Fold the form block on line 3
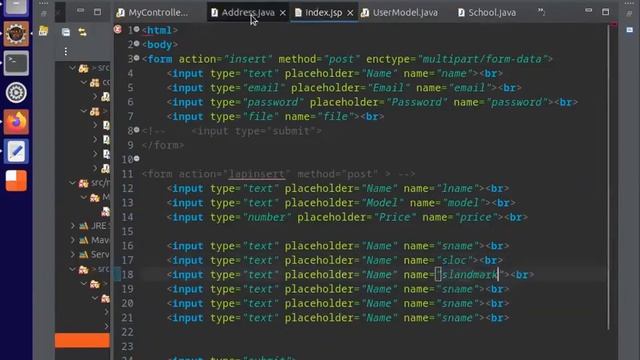The image size is (640, 360). [136, 58]
